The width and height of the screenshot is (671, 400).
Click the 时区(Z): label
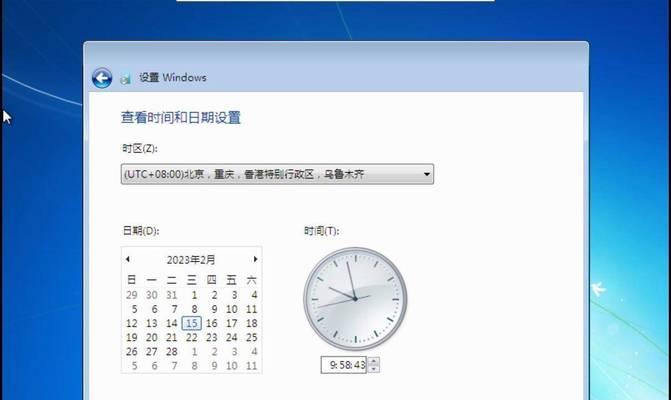pos(140,148)
